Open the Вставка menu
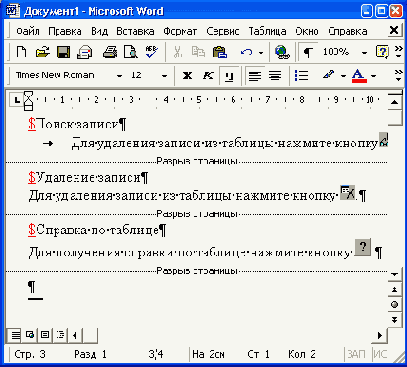This screenshot has height=367, width=407. tap(135, 31)
